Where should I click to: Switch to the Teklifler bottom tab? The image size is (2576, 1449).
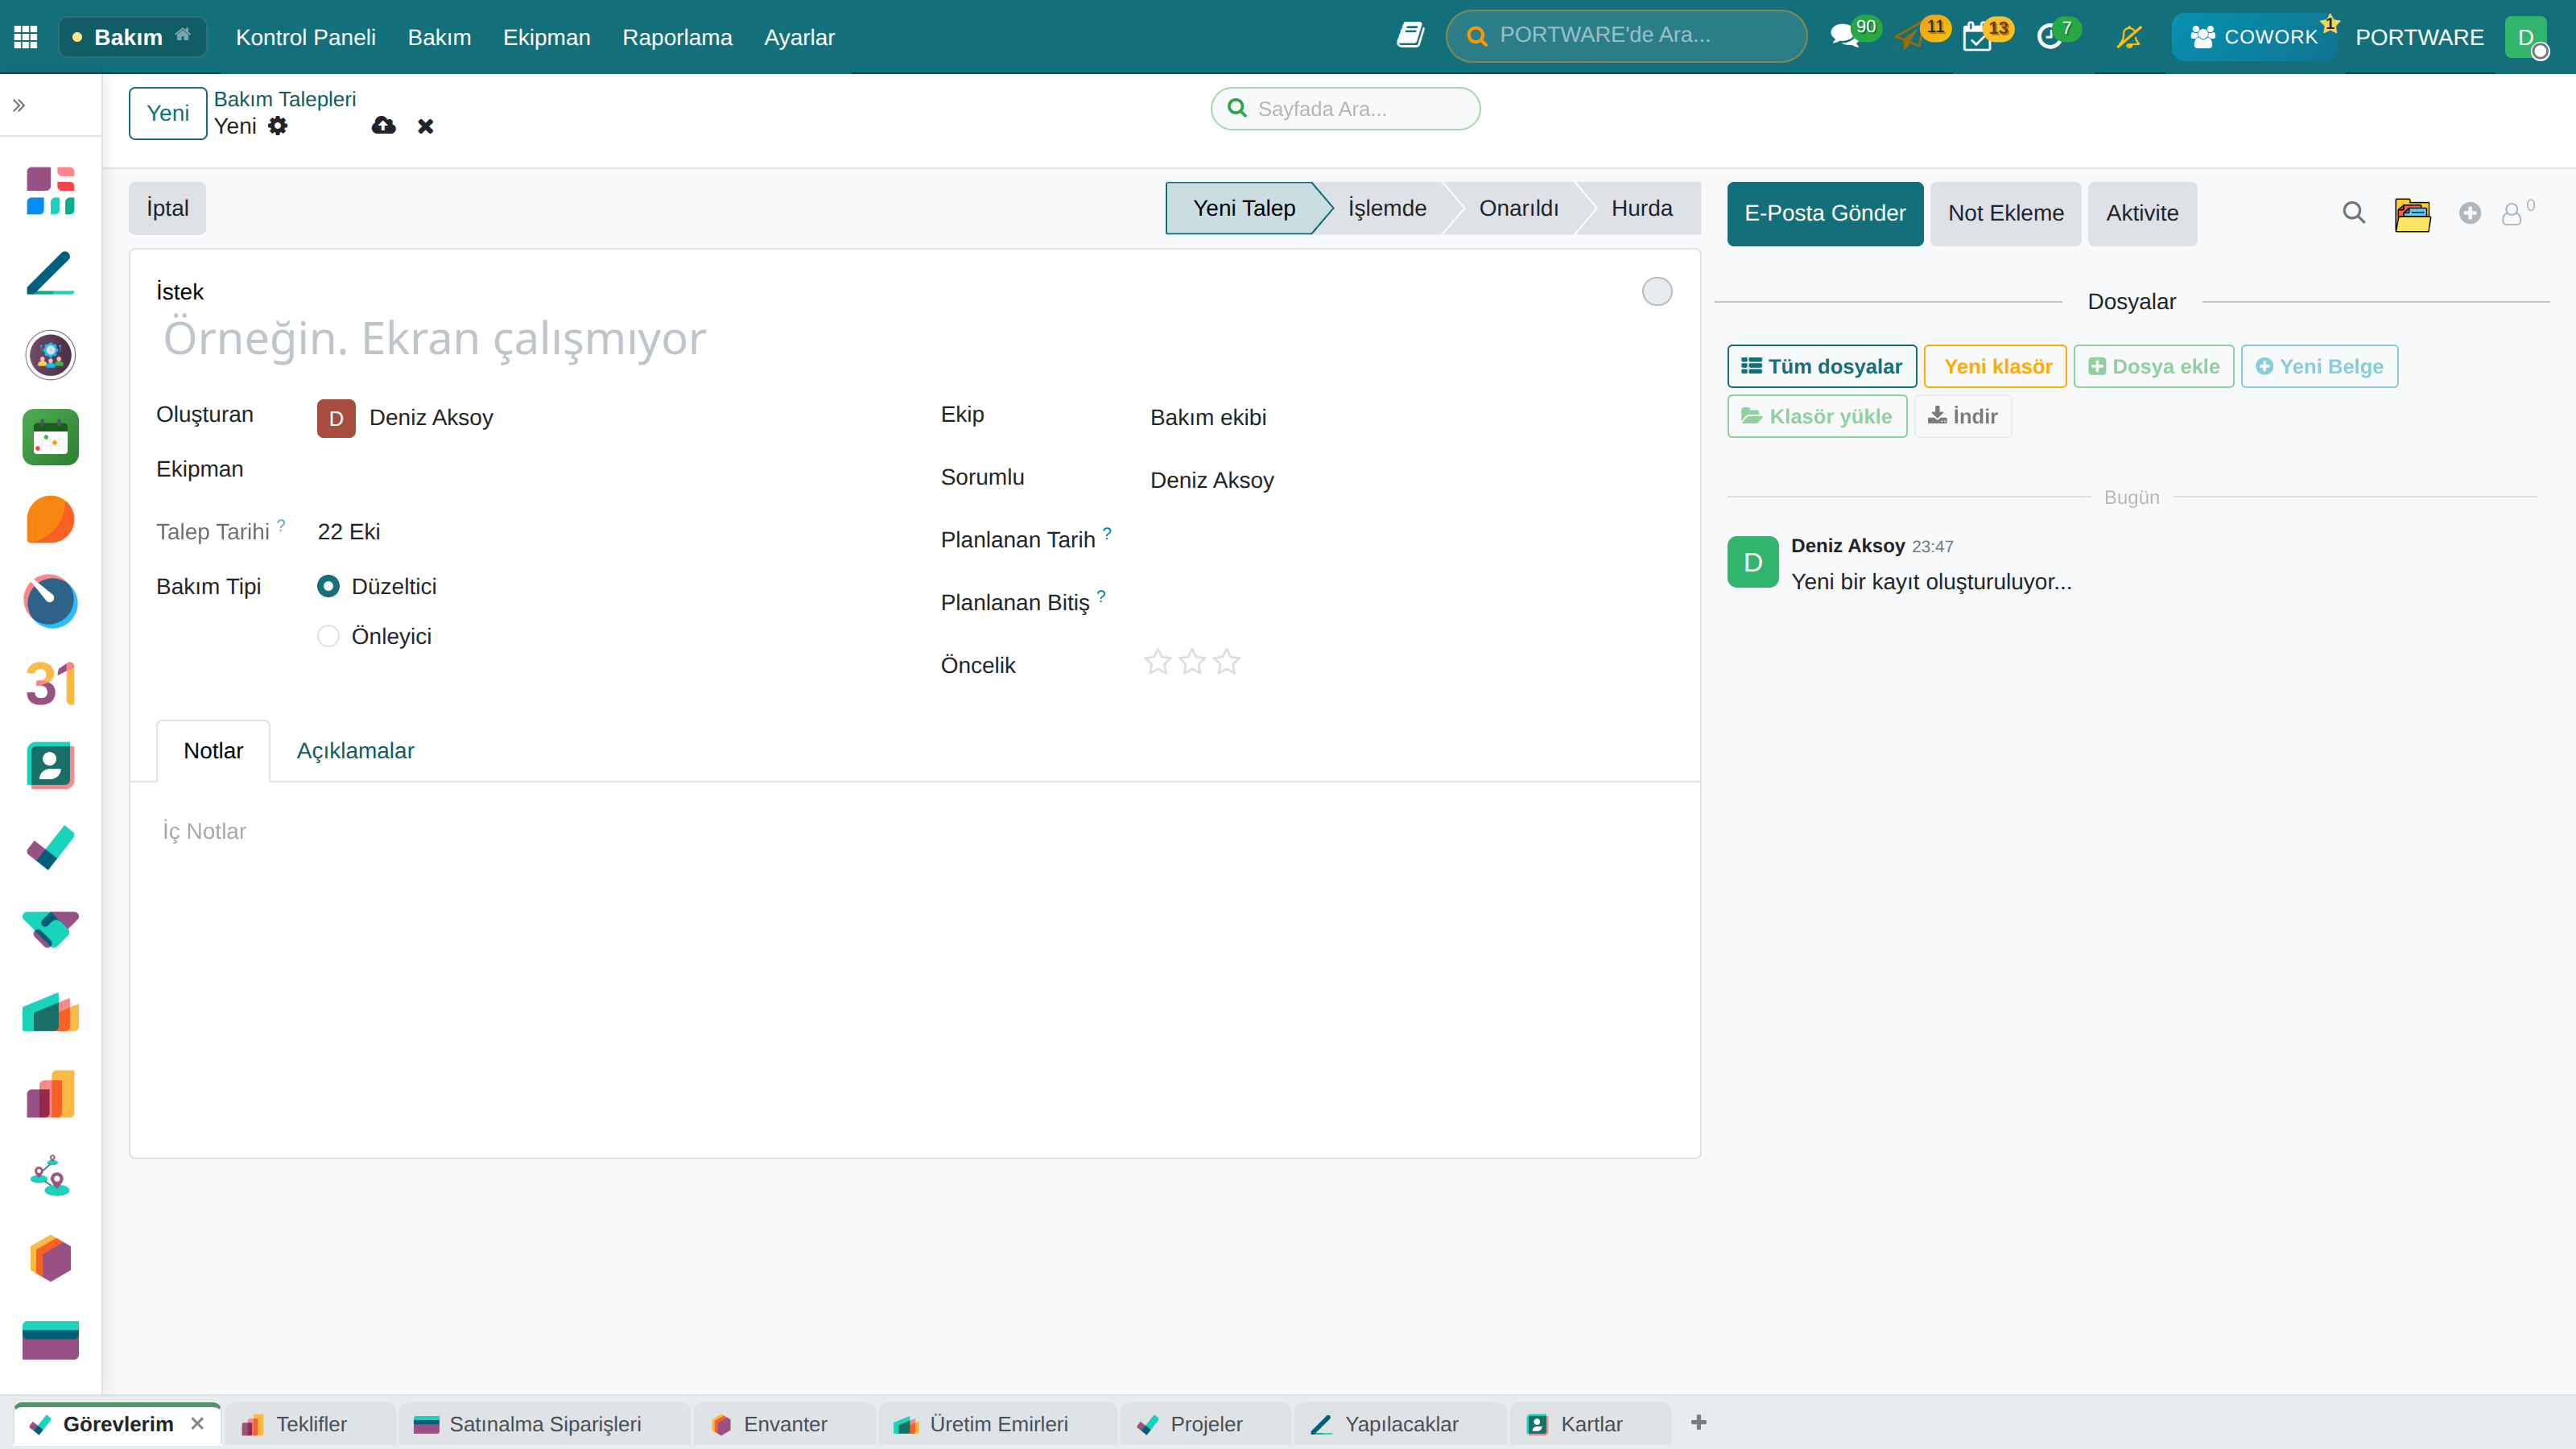pos(311,1424)
